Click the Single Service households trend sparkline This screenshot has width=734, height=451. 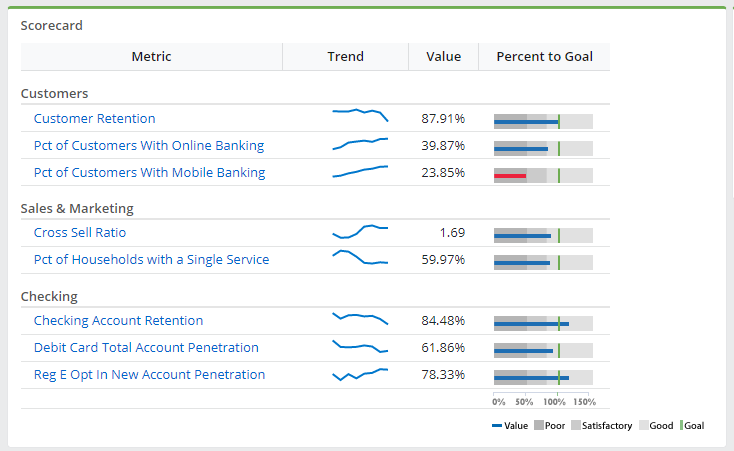(360, 257)
